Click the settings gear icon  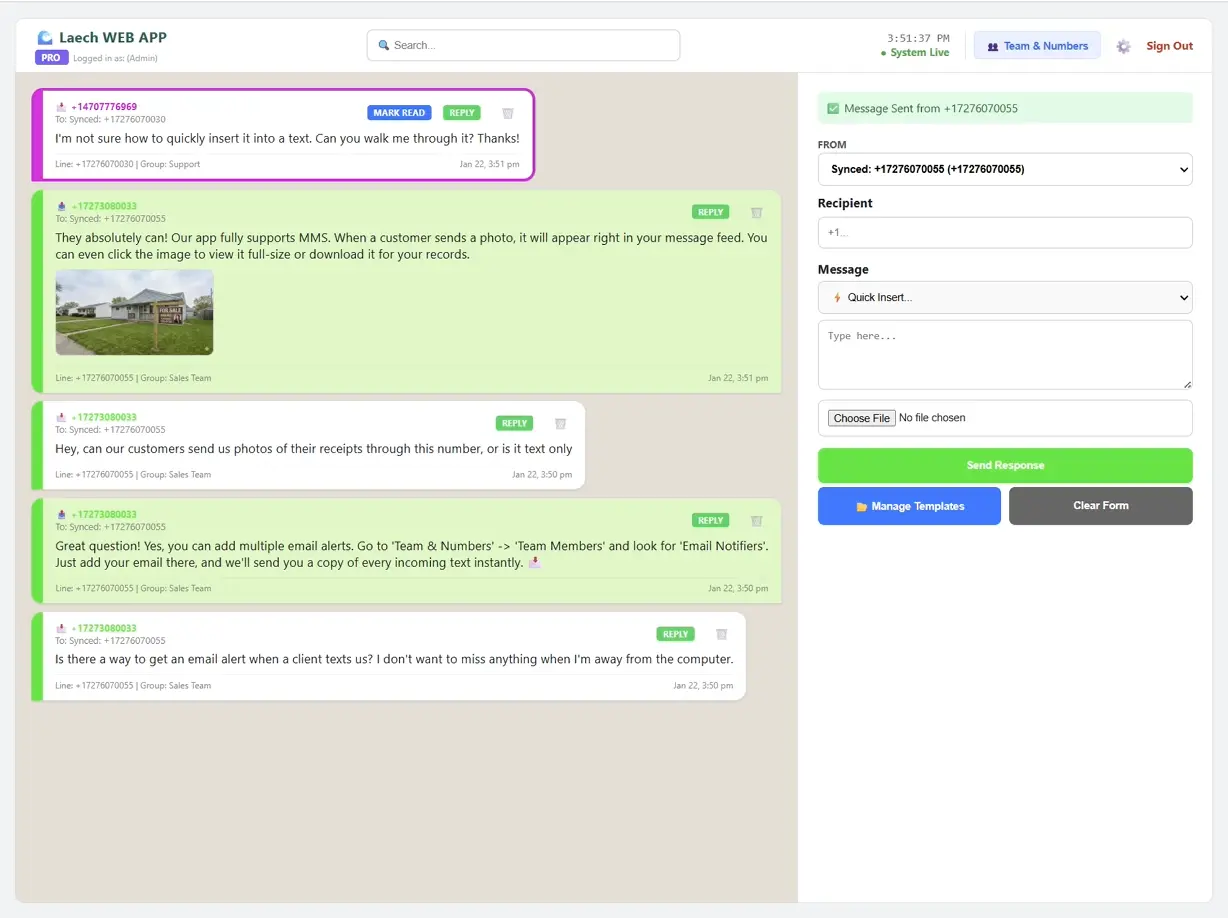click(x=1122, y=46)
